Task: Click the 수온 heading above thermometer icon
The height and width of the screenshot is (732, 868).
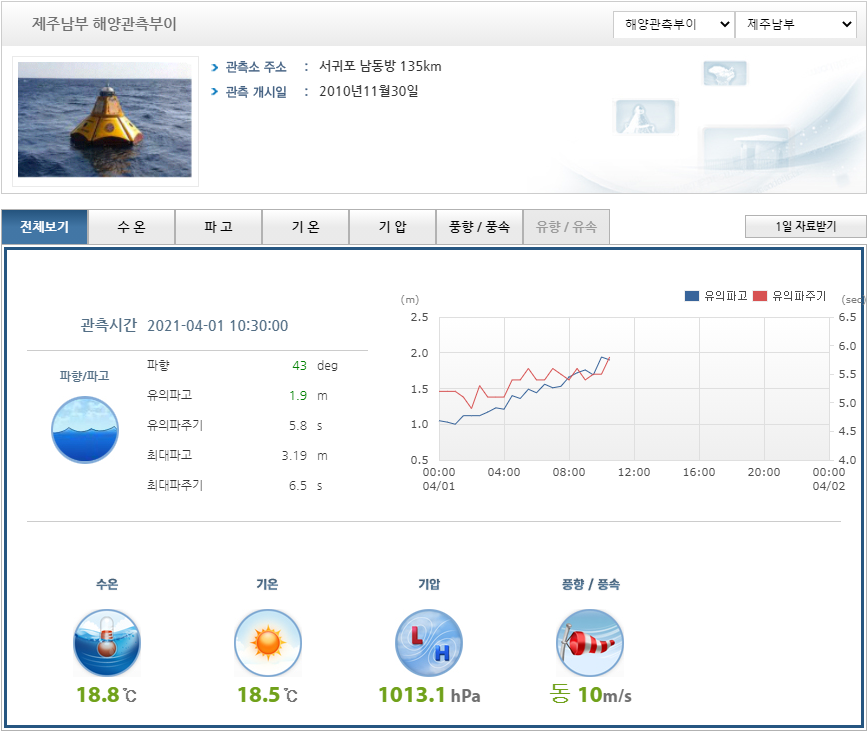Action: tap(107, 584)
